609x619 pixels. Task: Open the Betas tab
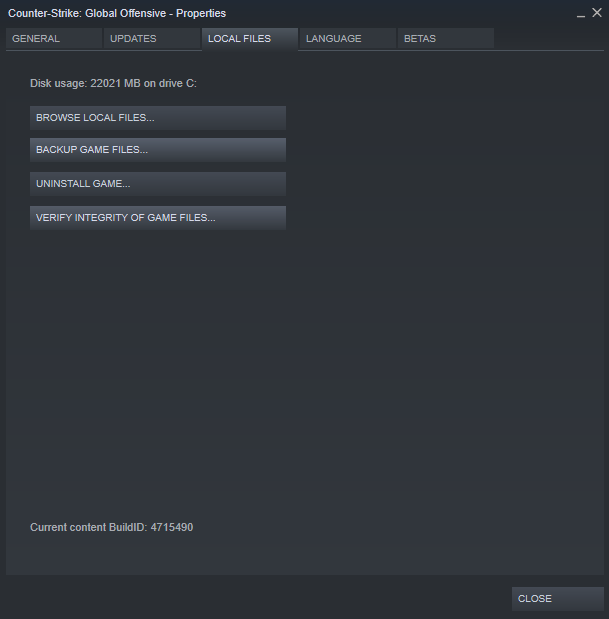pyautogui.click(x=446, y=38)
